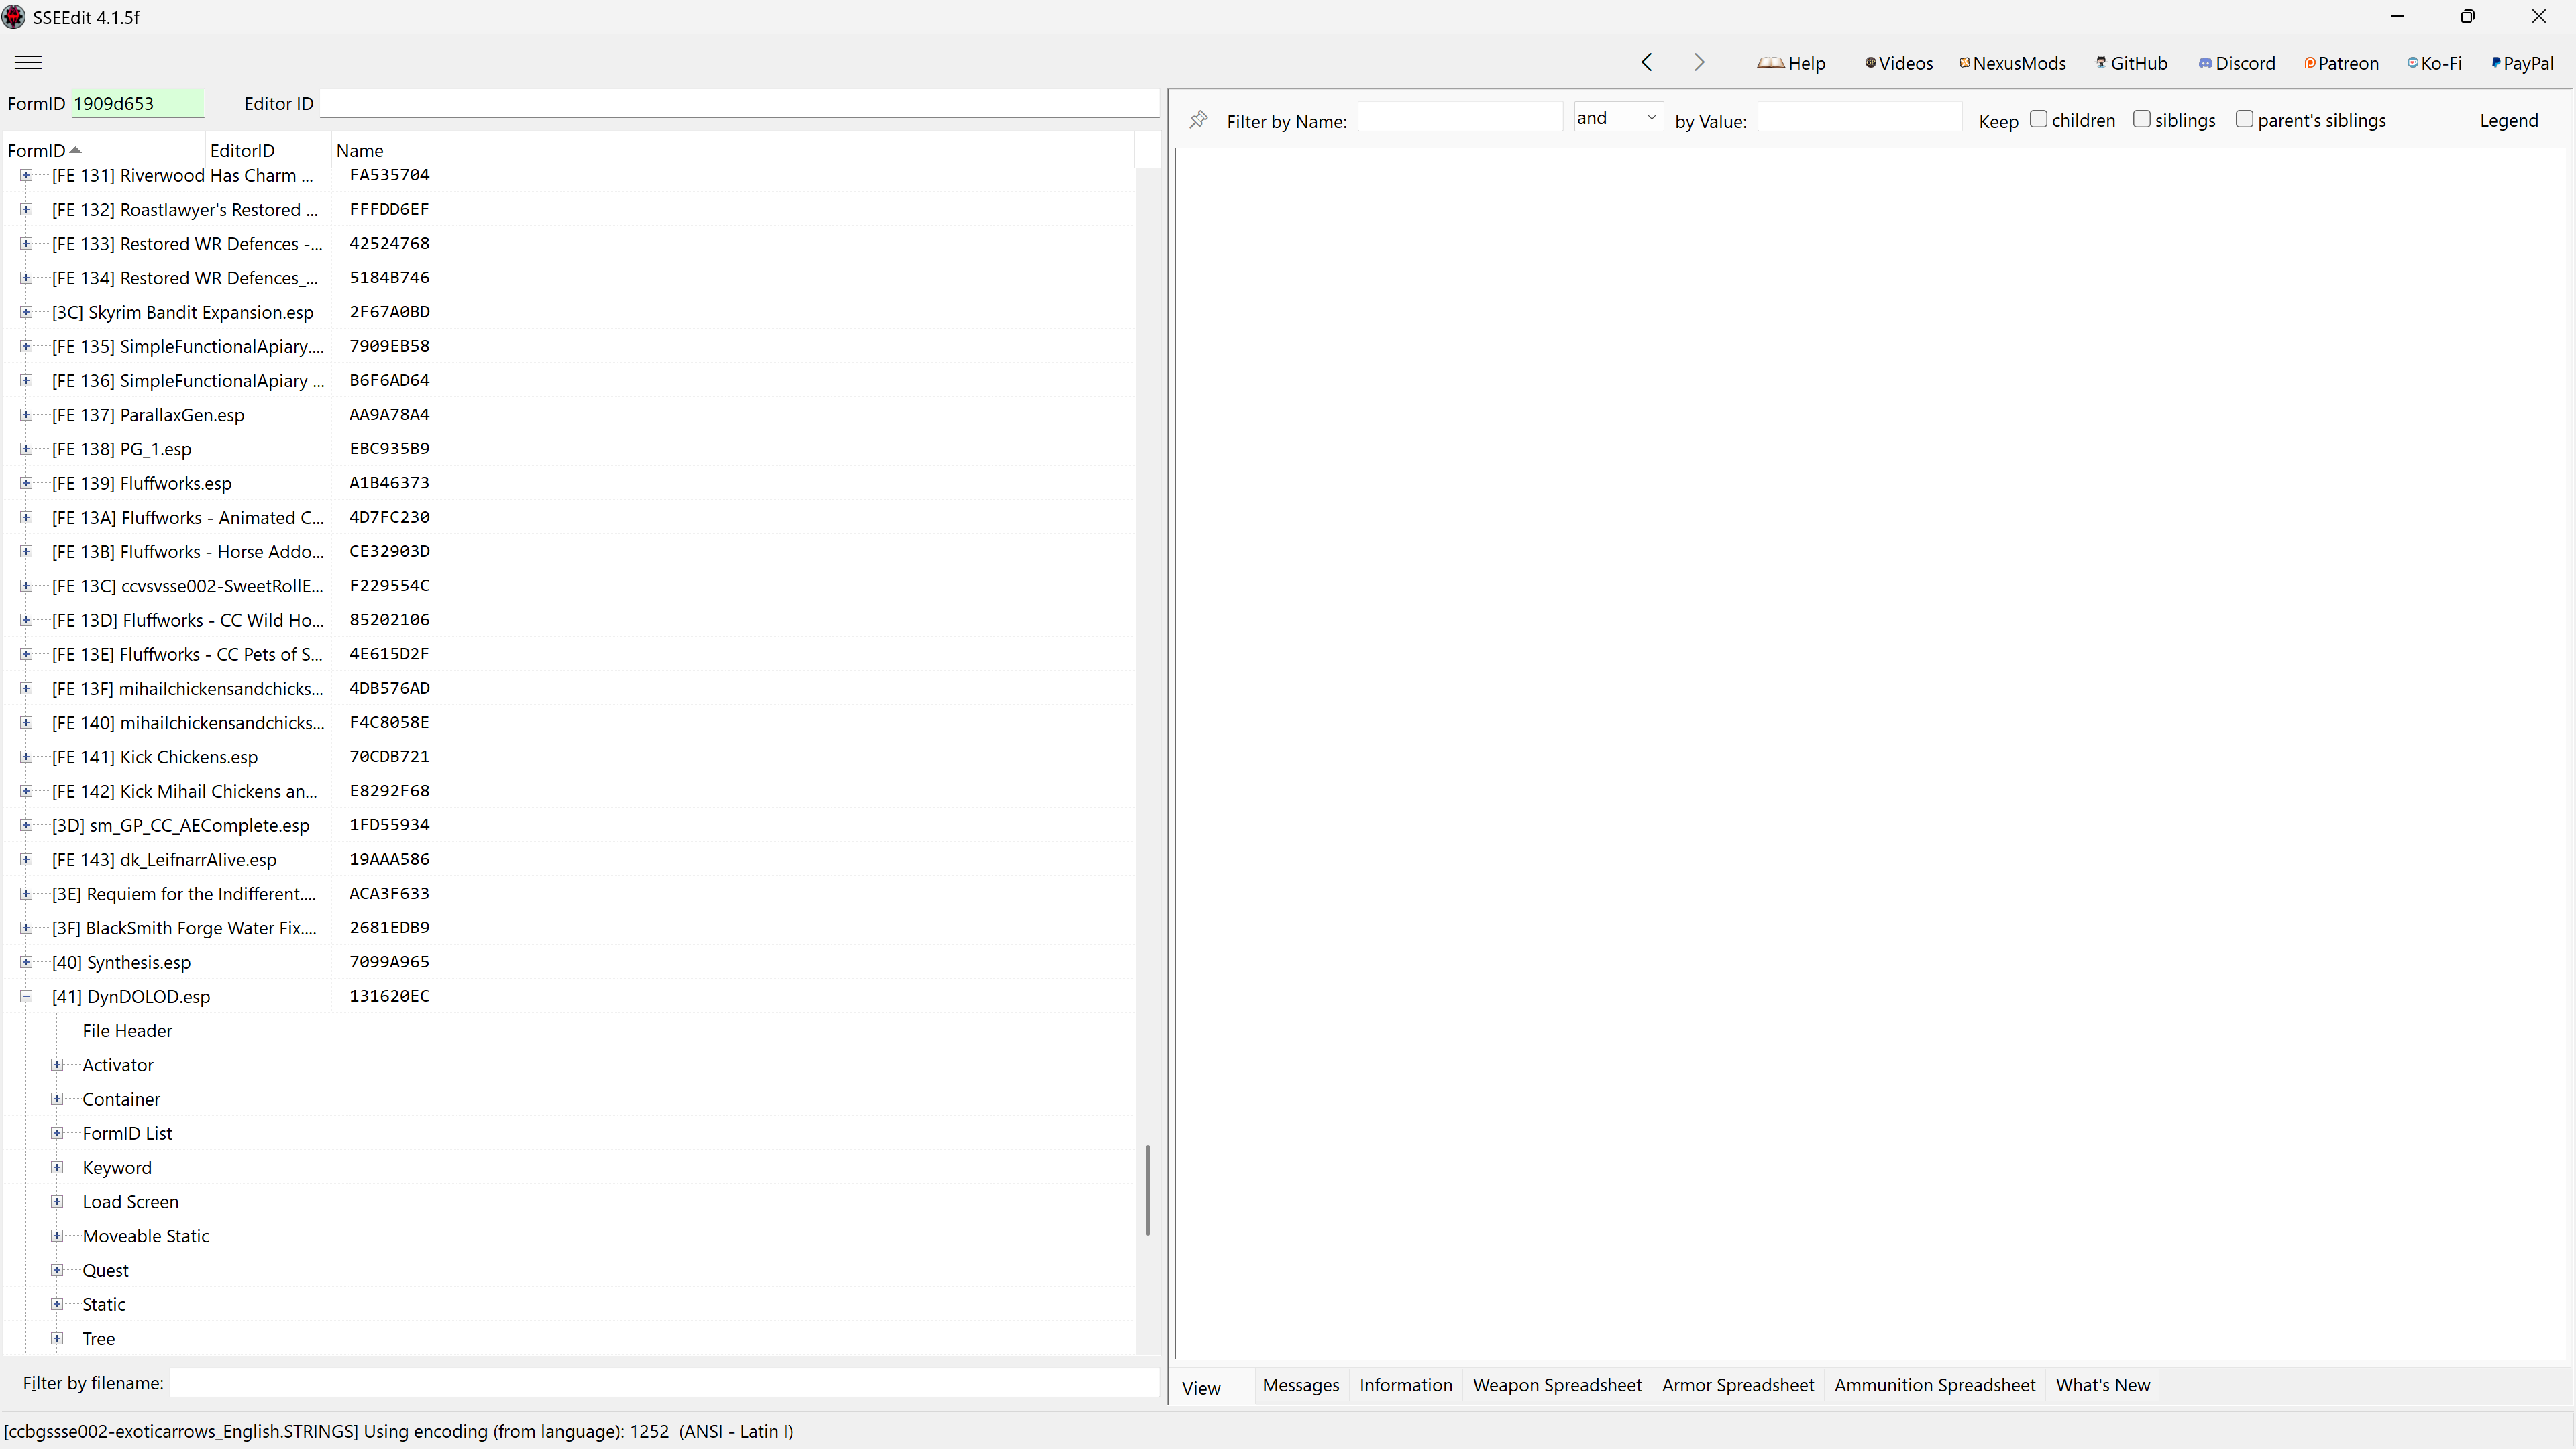Open the GitHub link
2576x1449 pixels.
pyautogui.click(x=2132, y=63)
